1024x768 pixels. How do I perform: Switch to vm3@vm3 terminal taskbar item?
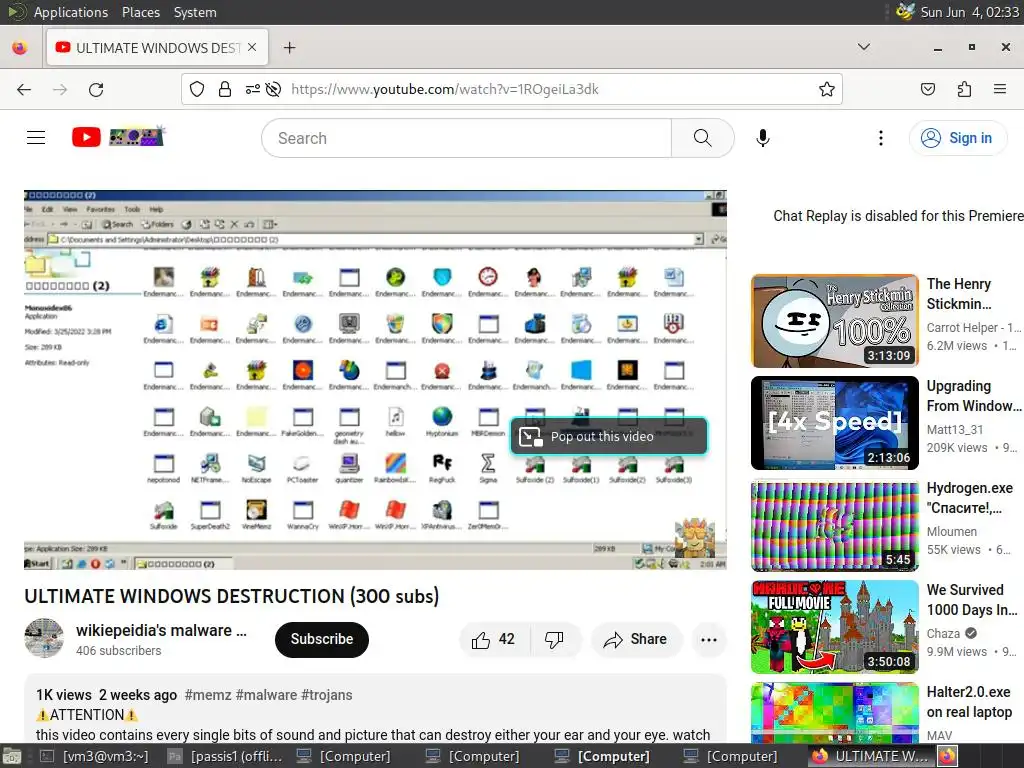(94, 756)
